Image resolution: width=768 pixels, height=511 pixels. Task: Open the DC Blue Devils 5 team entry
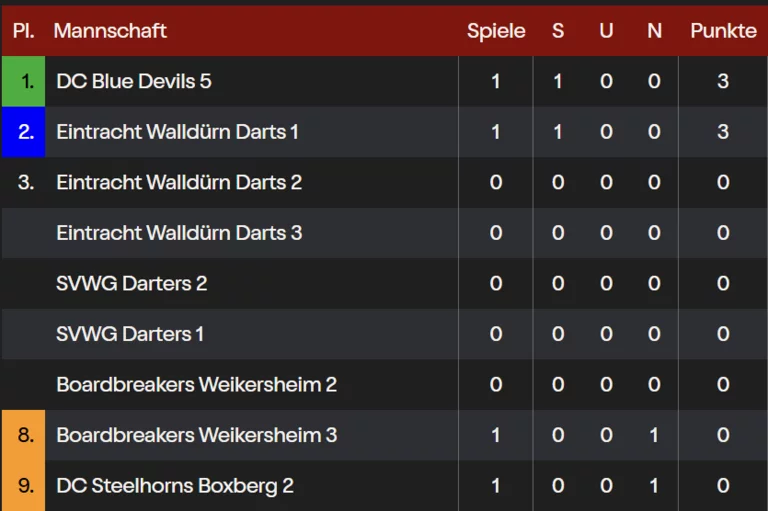(134, 81)
